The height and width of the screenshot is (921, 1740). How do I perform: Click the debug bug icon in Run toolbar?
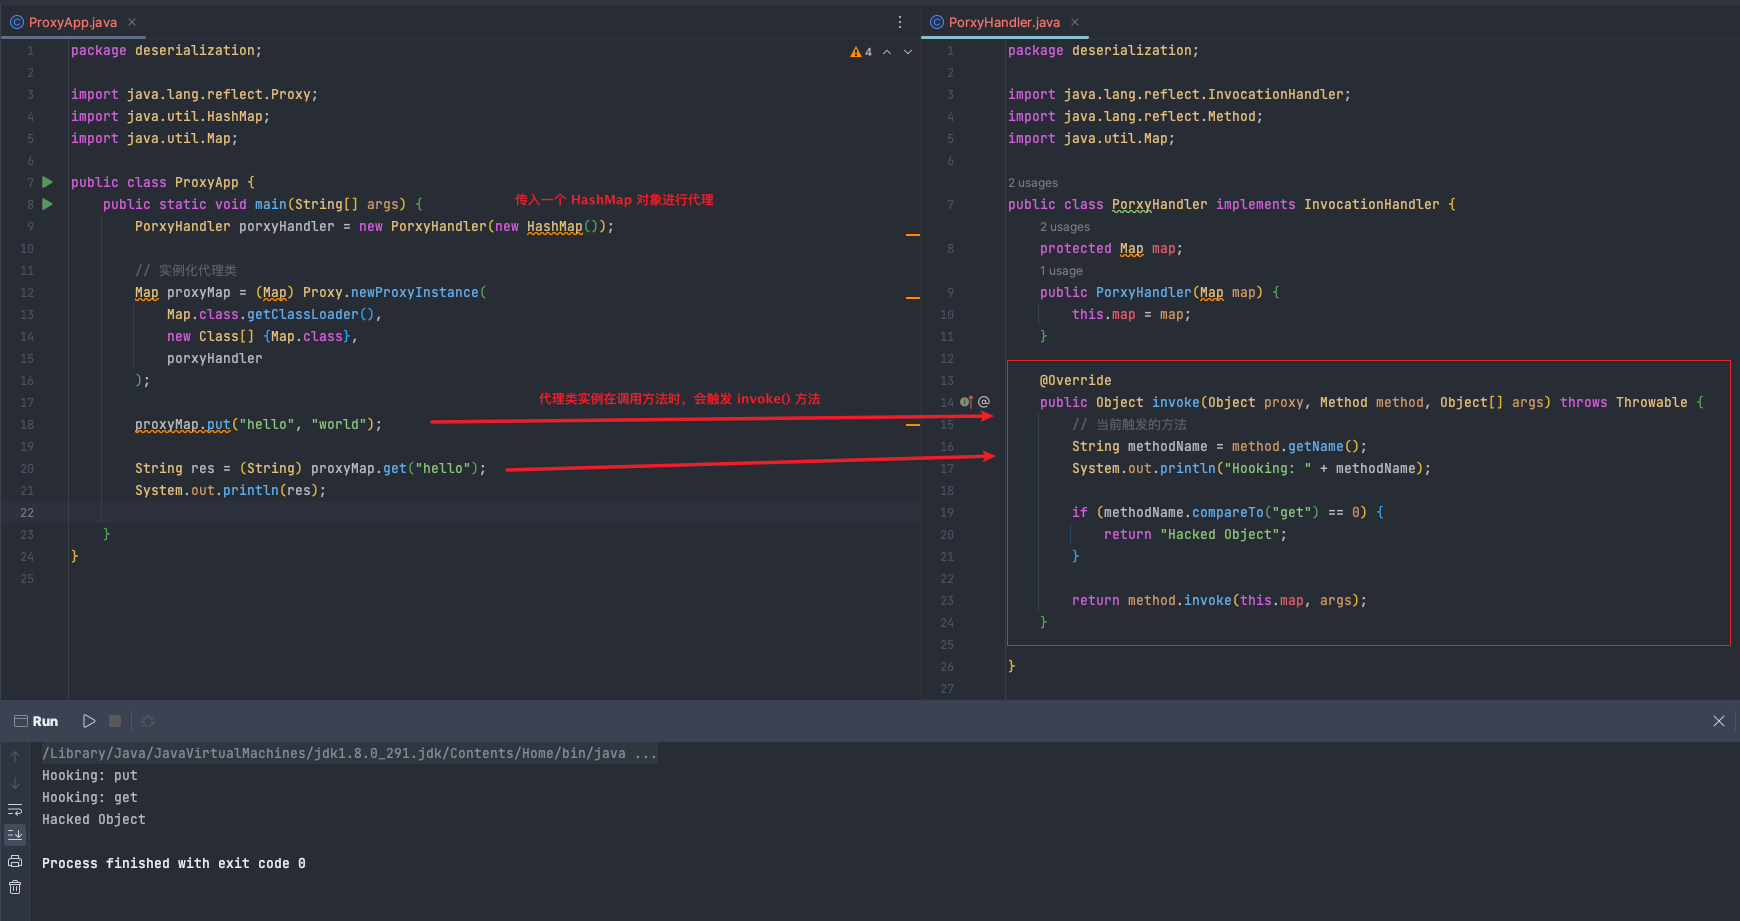148,721
